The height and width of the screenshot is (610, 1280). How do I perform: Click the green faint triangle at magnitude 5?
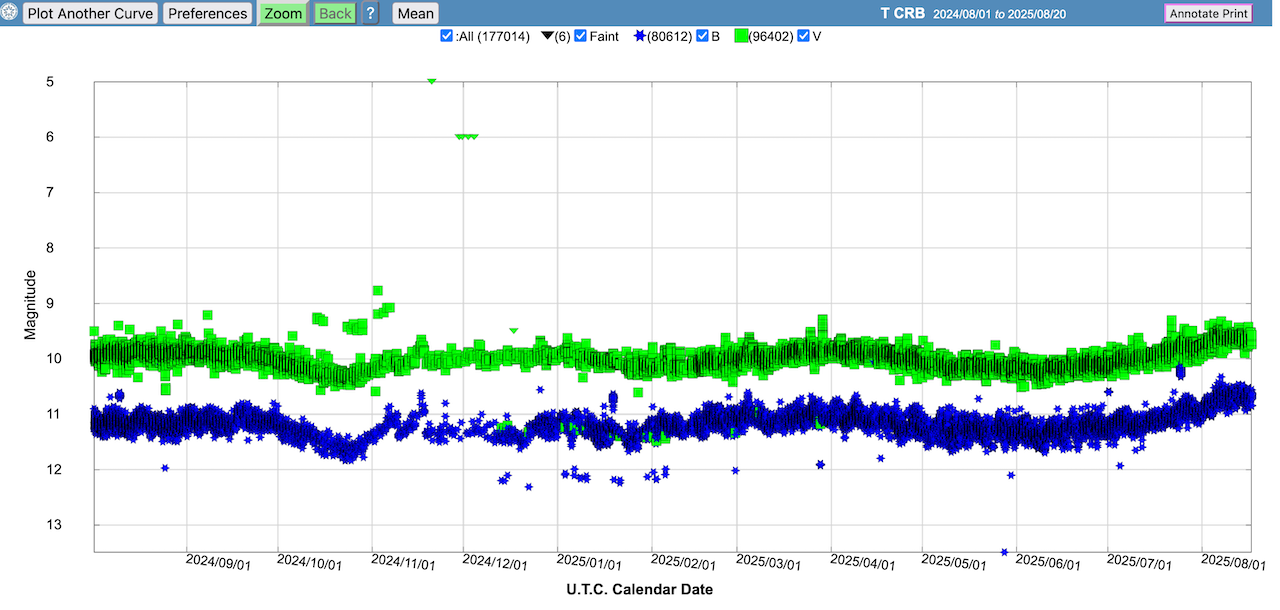pyautogui.click(x=431, y=80)
